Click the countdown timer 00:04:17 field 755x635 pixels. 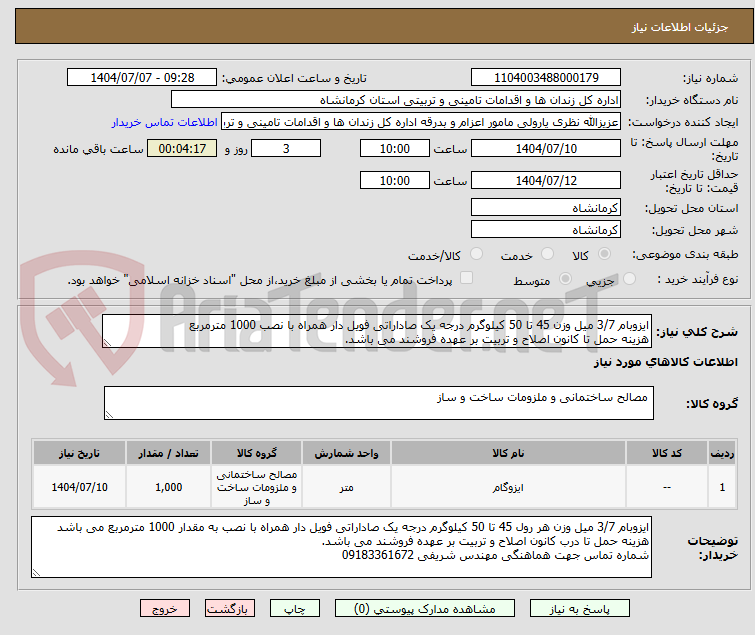pyautogui.click(x=182, y=148)
